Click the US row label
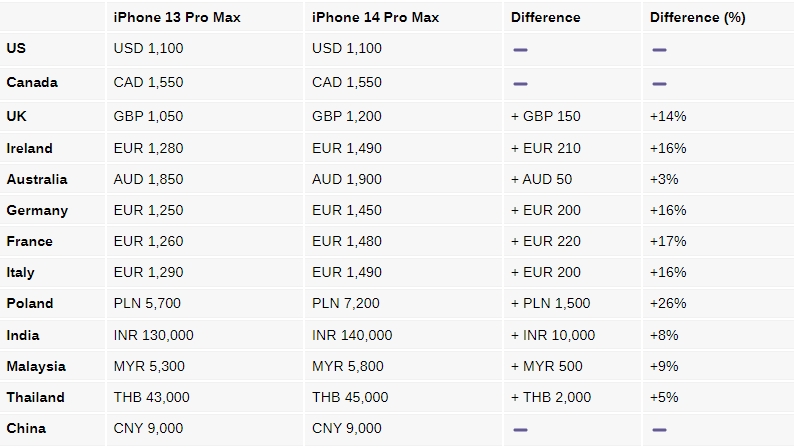 [x=16, y=48]
